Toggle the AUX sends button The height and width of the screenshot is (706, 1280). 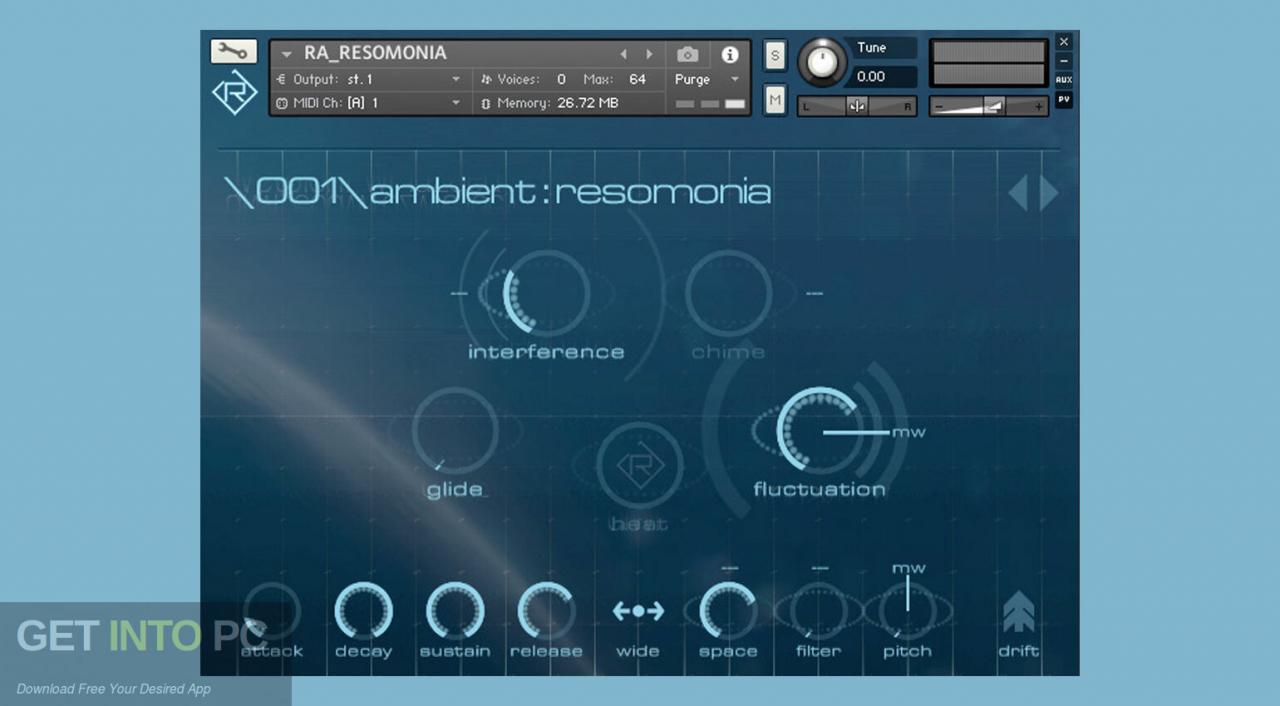point(1064,80)
